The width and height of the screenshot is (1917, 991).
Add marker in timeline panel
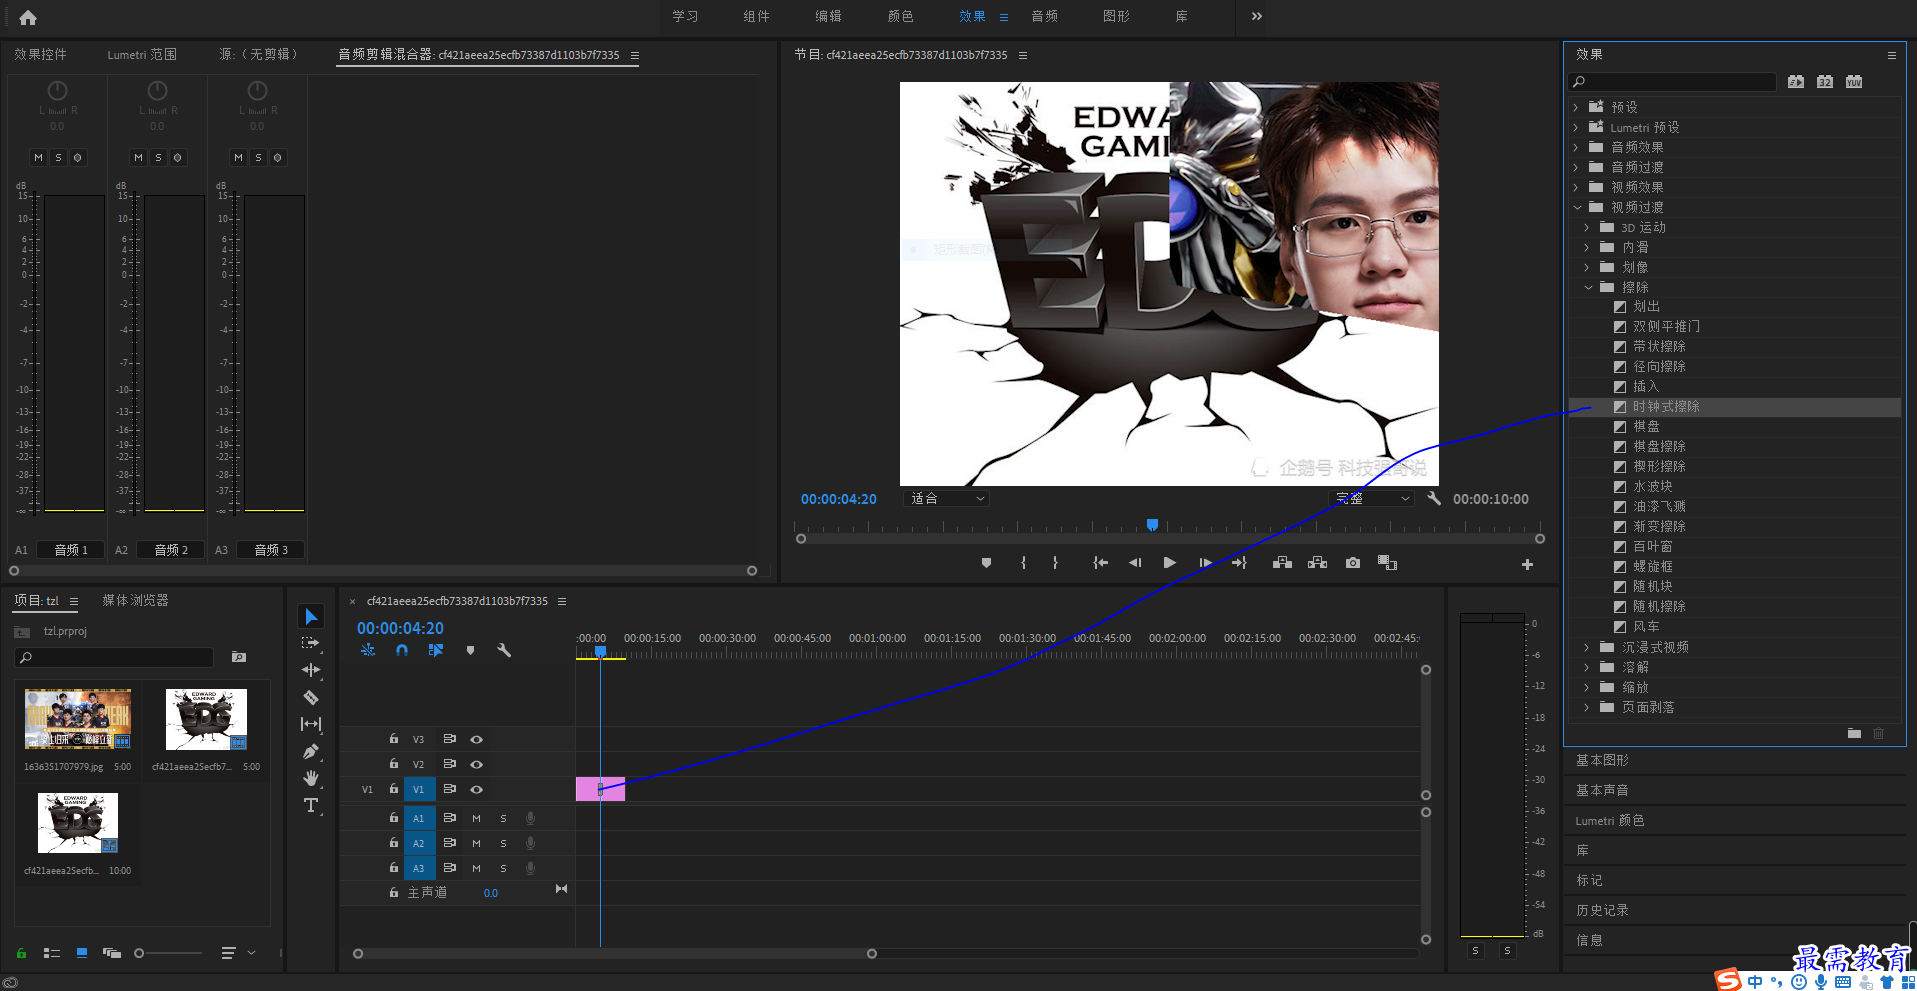pos(470,650)
